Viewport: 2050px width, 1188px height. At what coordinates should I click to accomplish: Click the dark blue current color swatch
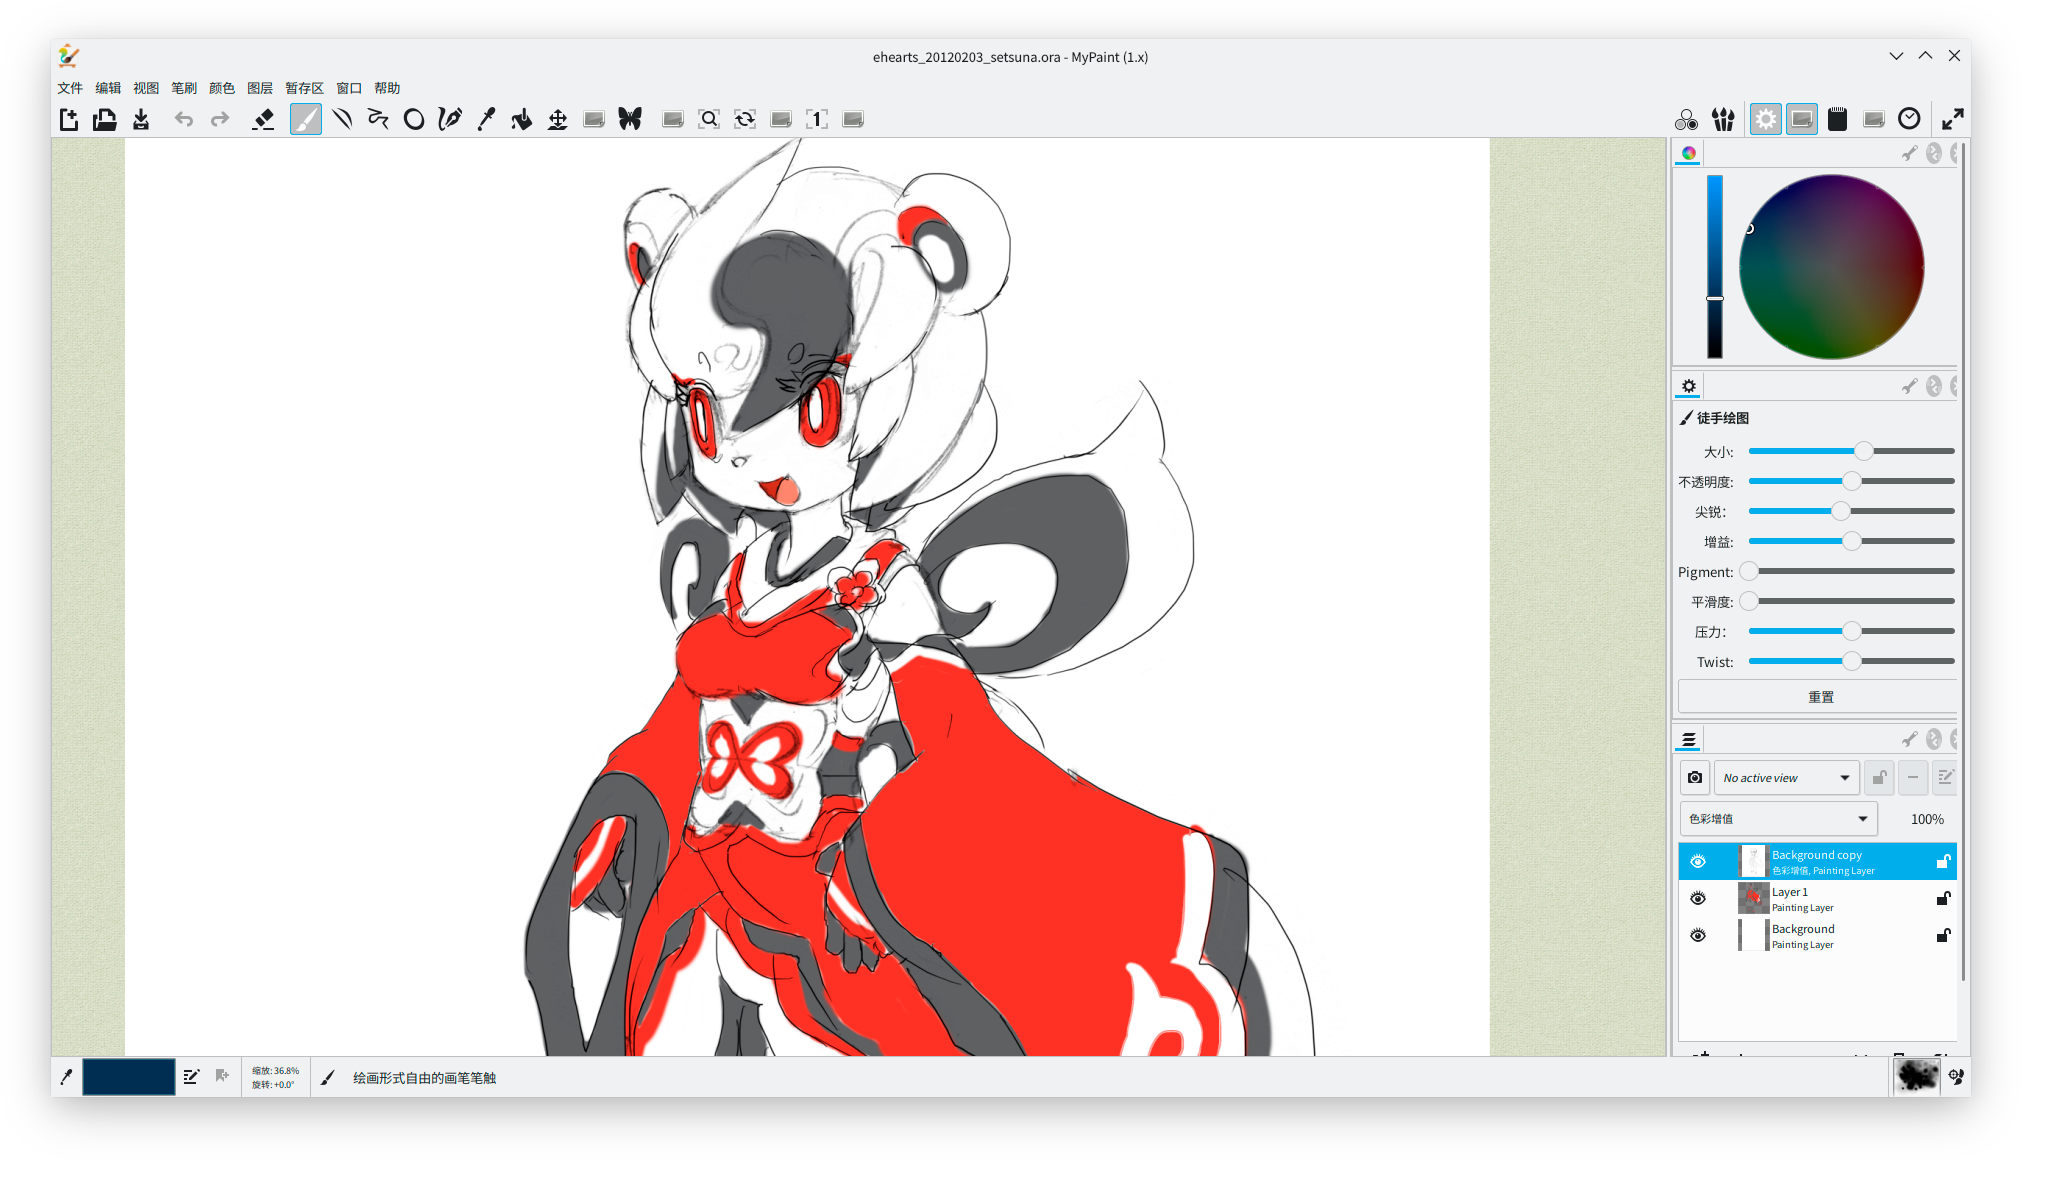[129, 1077]
